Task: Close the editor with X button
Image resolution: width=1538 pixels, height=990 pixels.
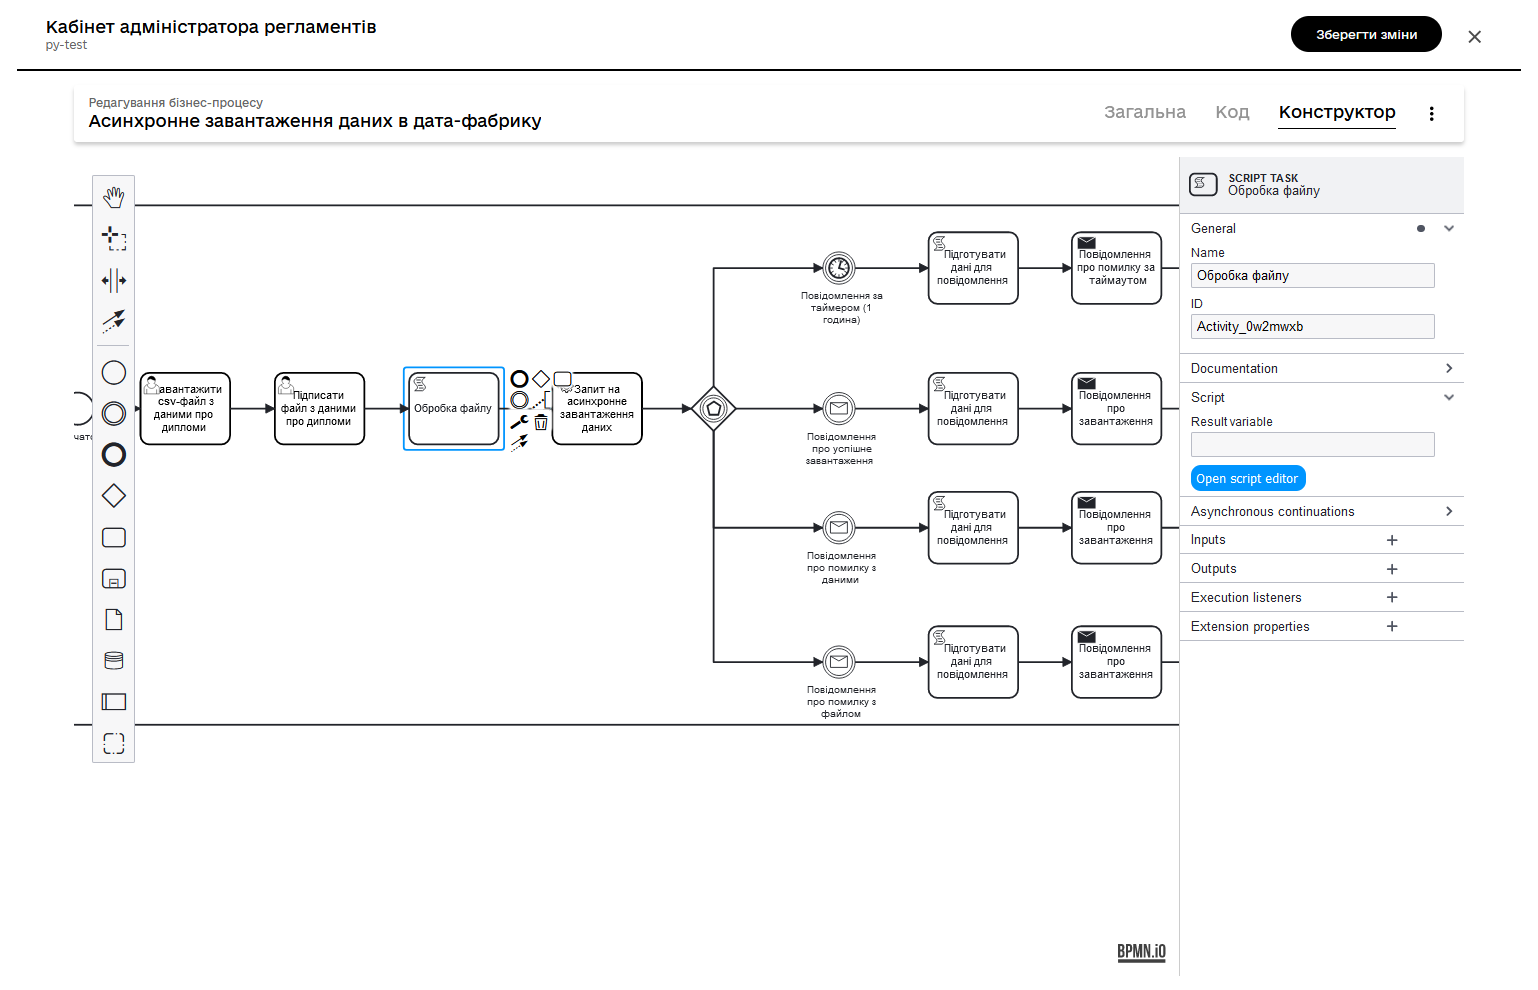Action: [1474, 37]
